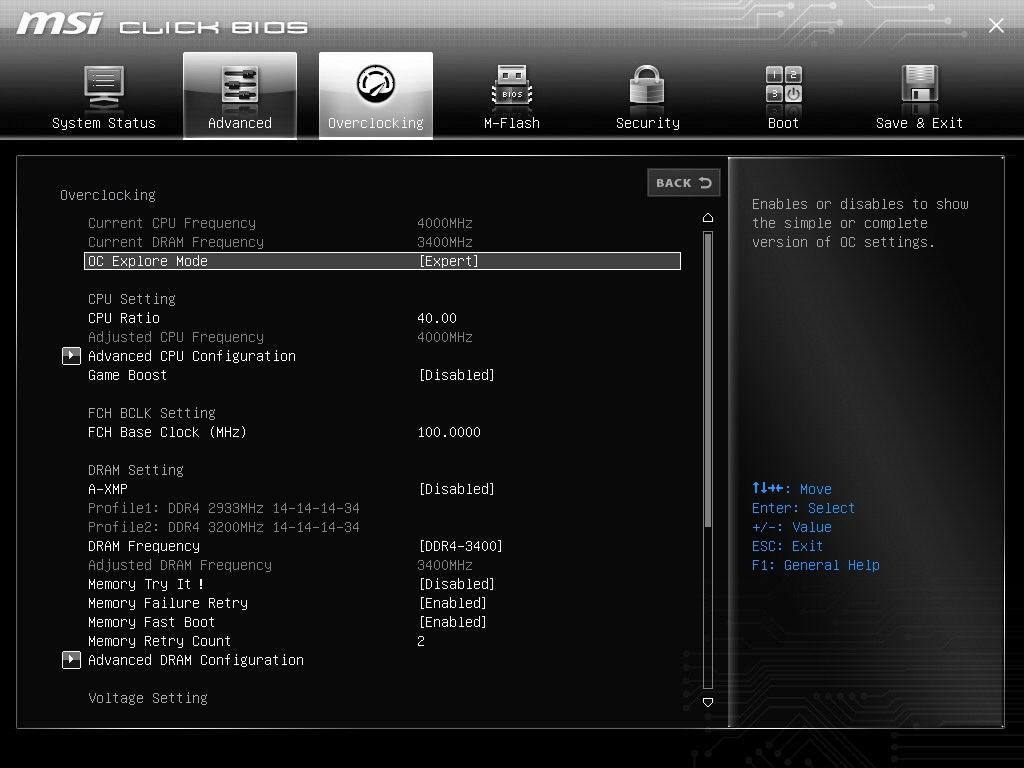Click the DRAM Setting section heading

(136, 470)
